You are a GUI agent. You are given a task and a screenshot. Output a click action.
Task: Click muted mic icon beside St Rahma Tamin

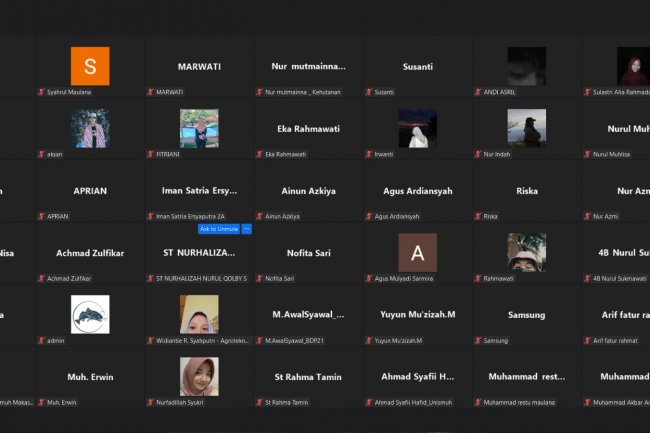[260, 402]
